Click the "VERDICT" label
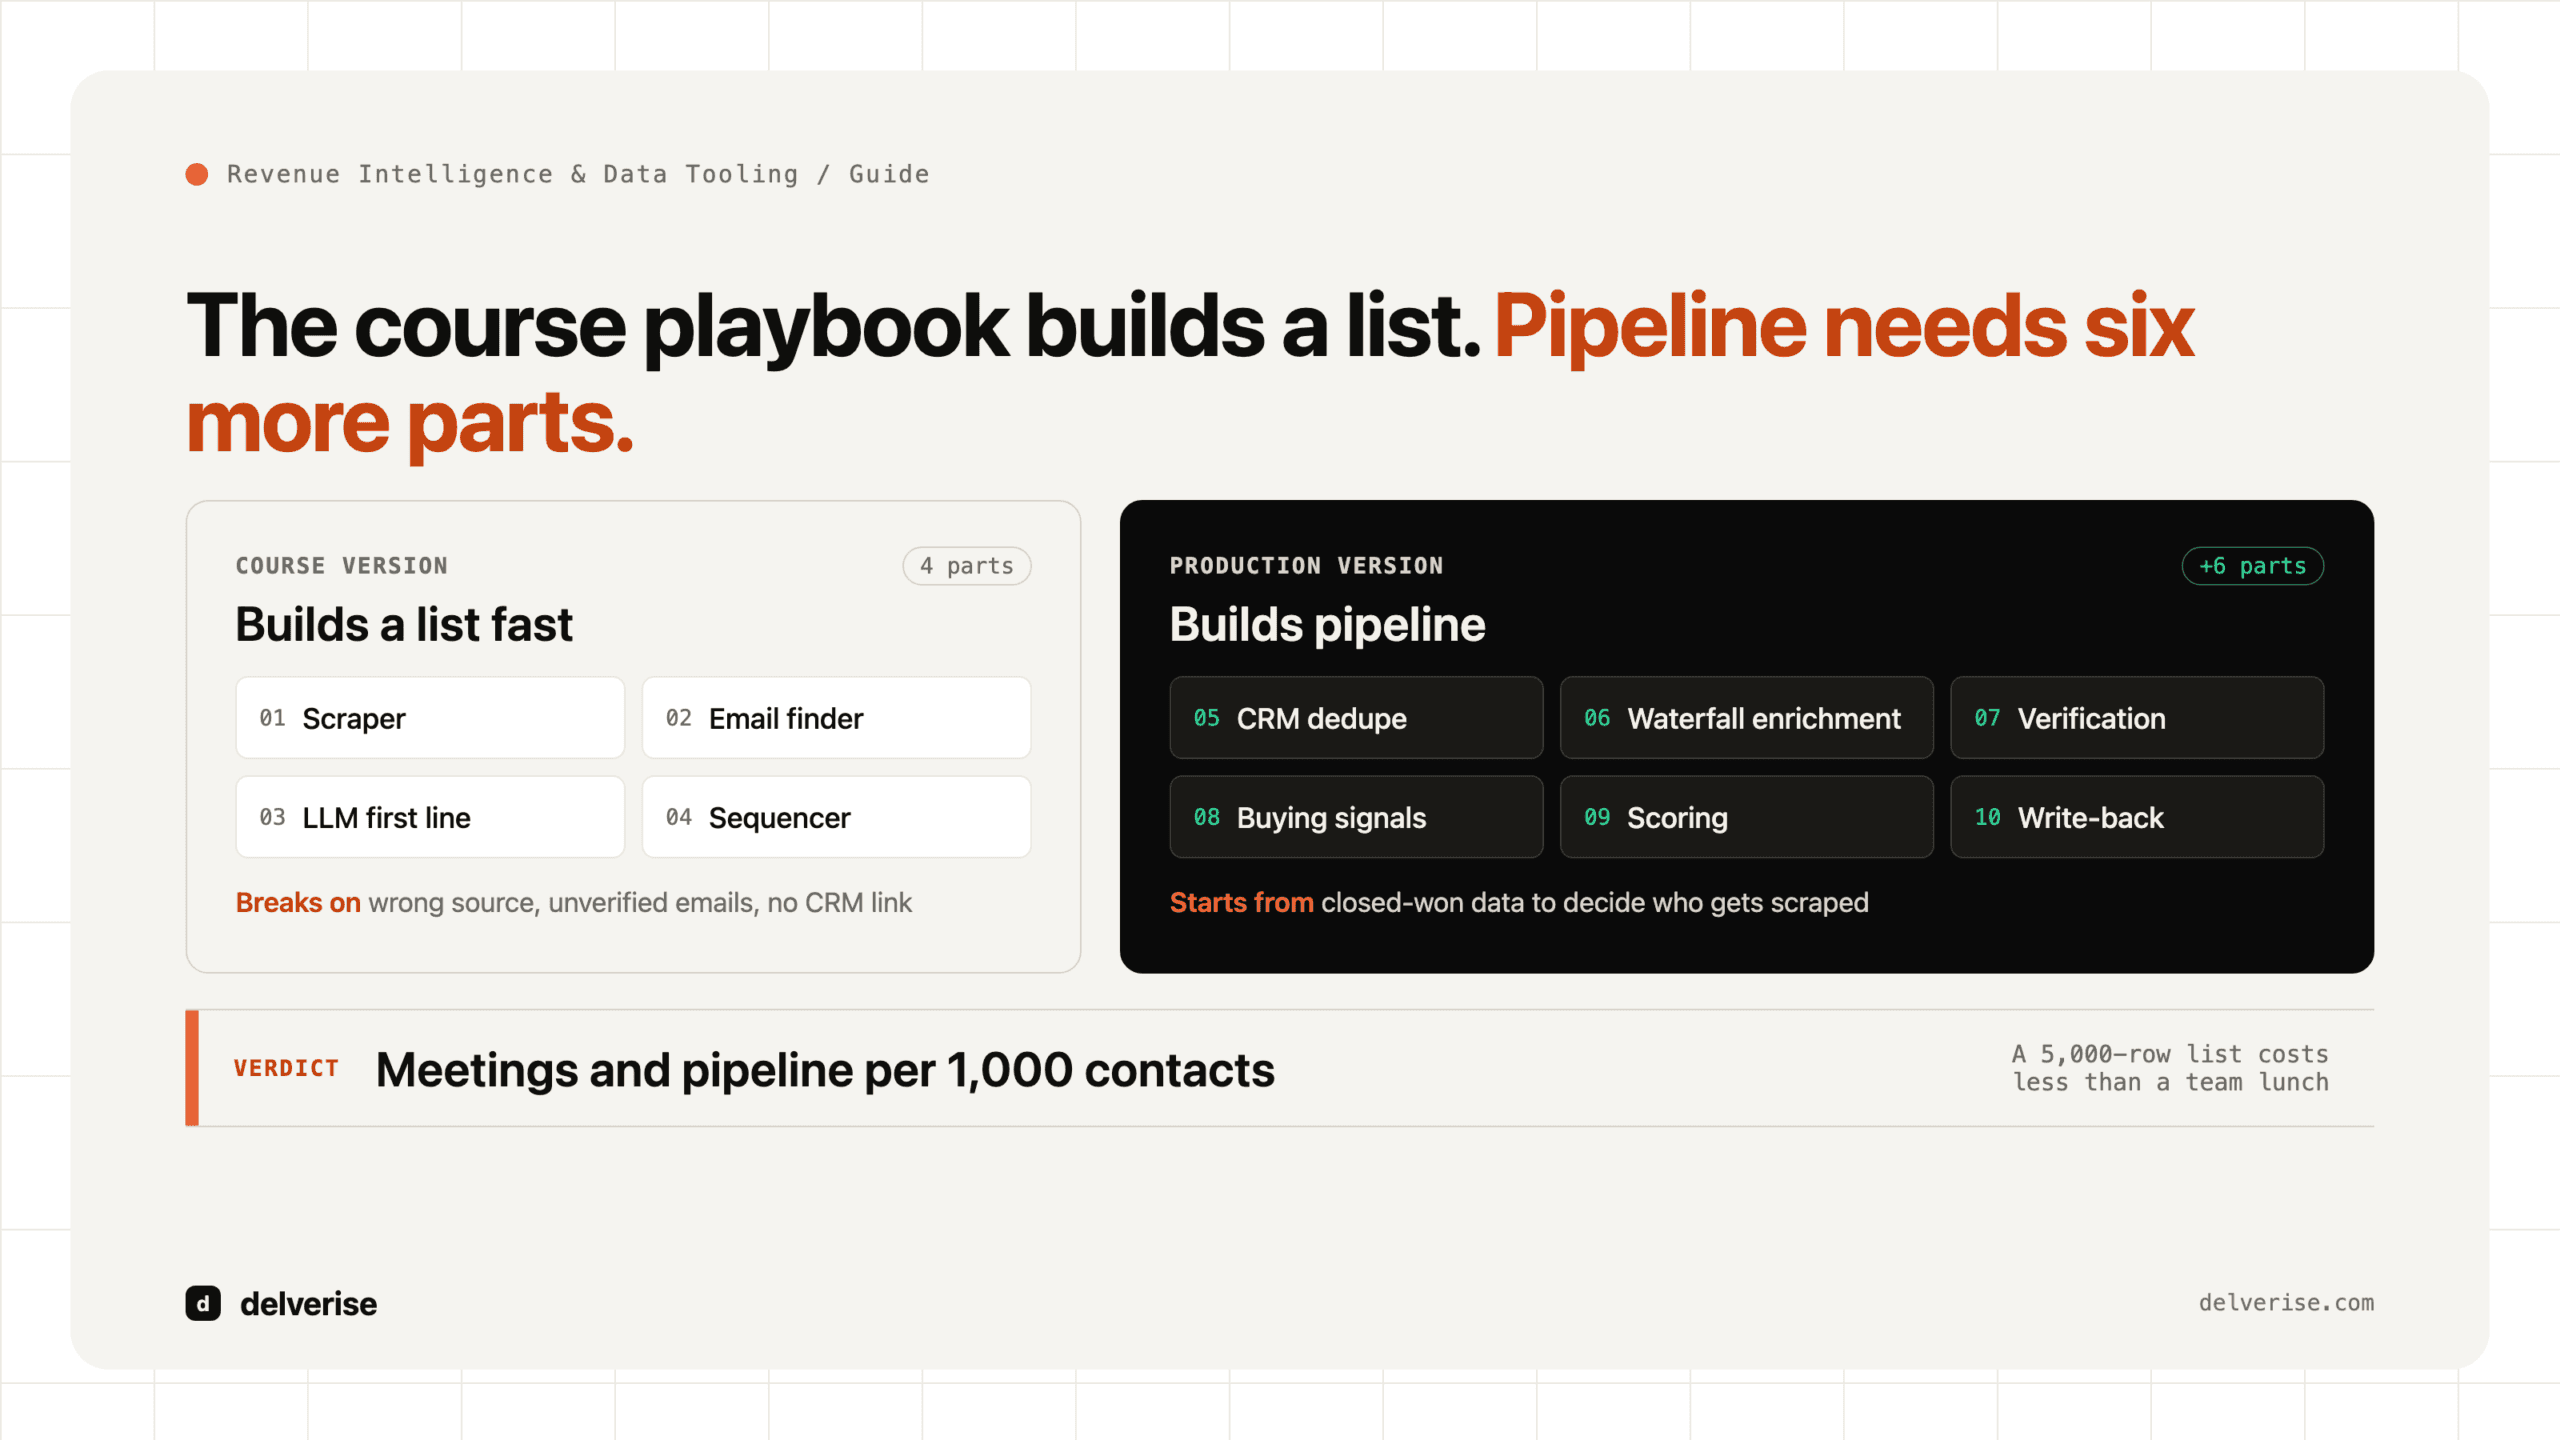Screen dimensions: 2560x1440 287,1069
